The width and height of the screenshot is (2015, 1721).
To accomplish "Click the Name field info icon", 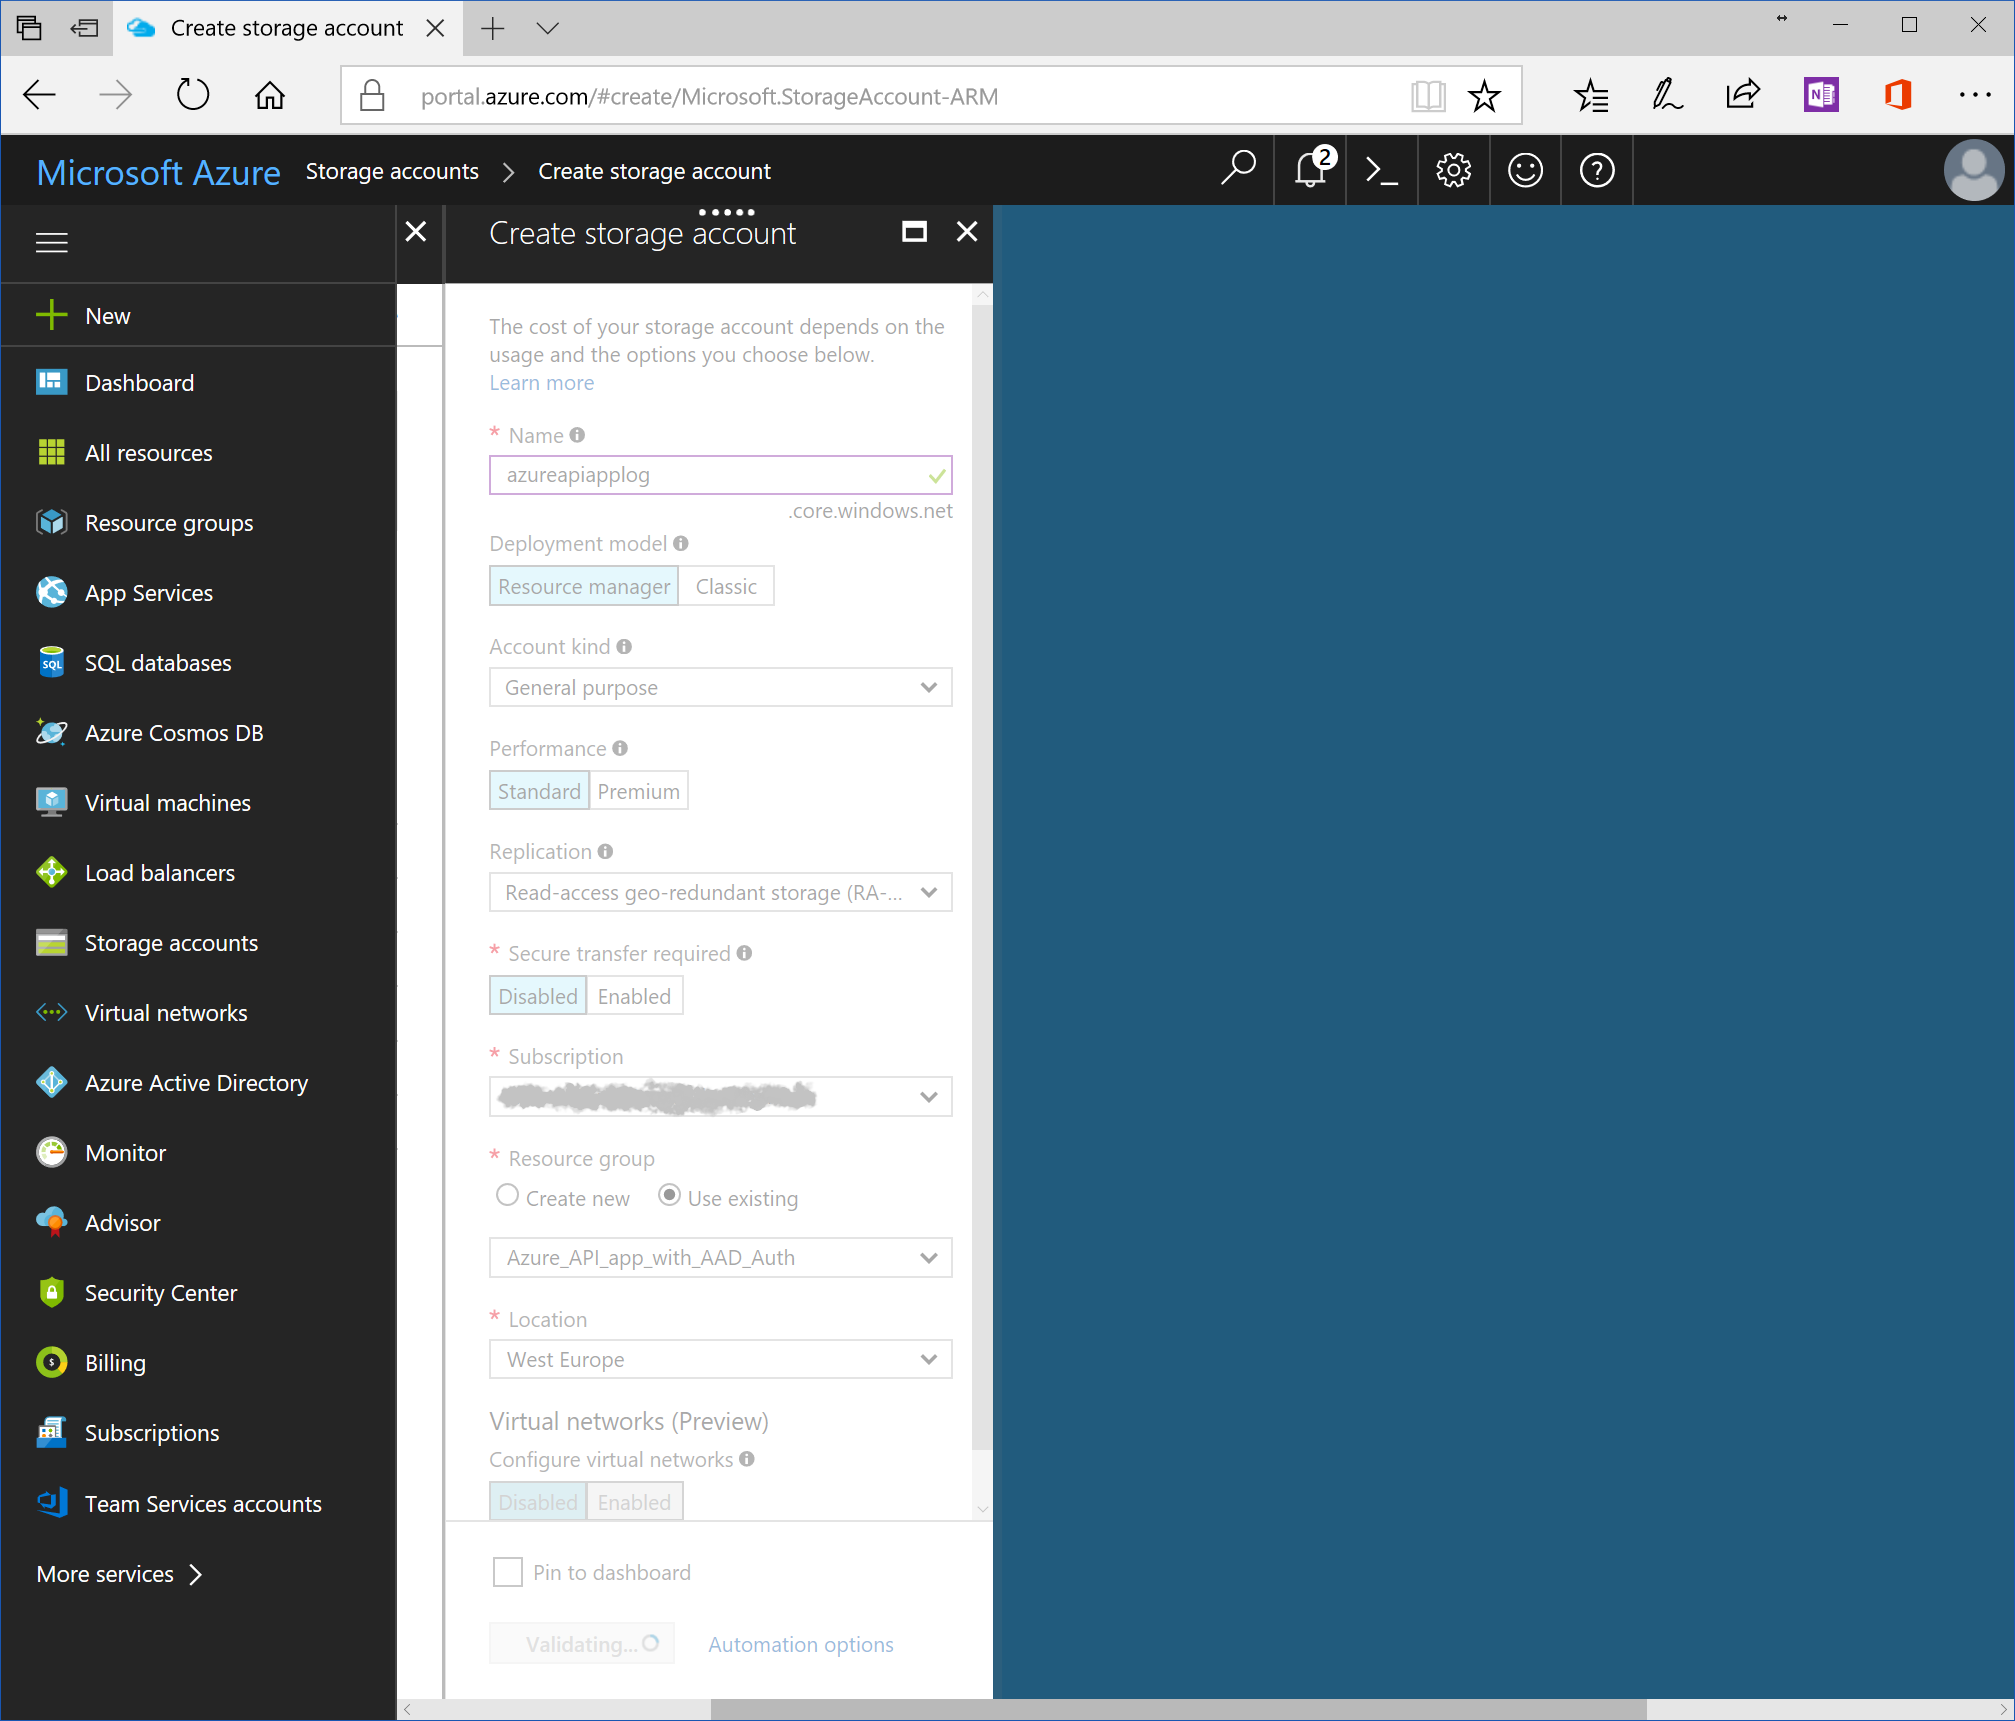I will (x=577, y=435).
